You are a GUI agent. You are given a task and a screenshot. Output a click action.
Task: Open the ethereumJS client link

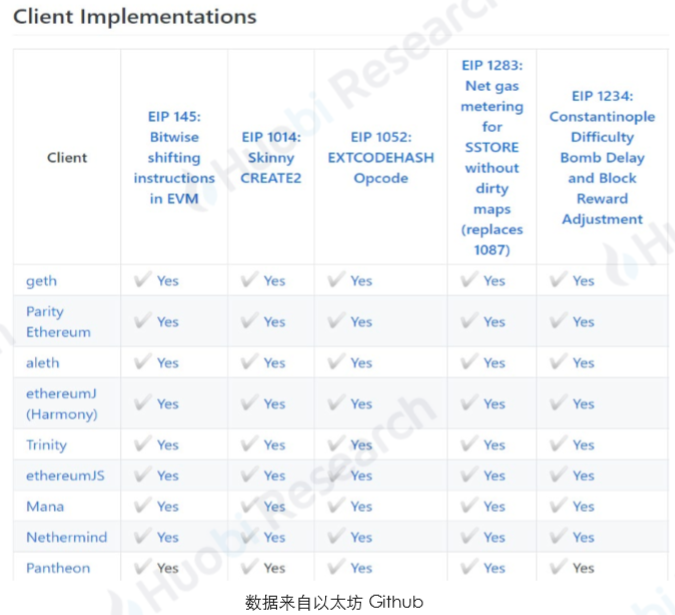point(65,476)
